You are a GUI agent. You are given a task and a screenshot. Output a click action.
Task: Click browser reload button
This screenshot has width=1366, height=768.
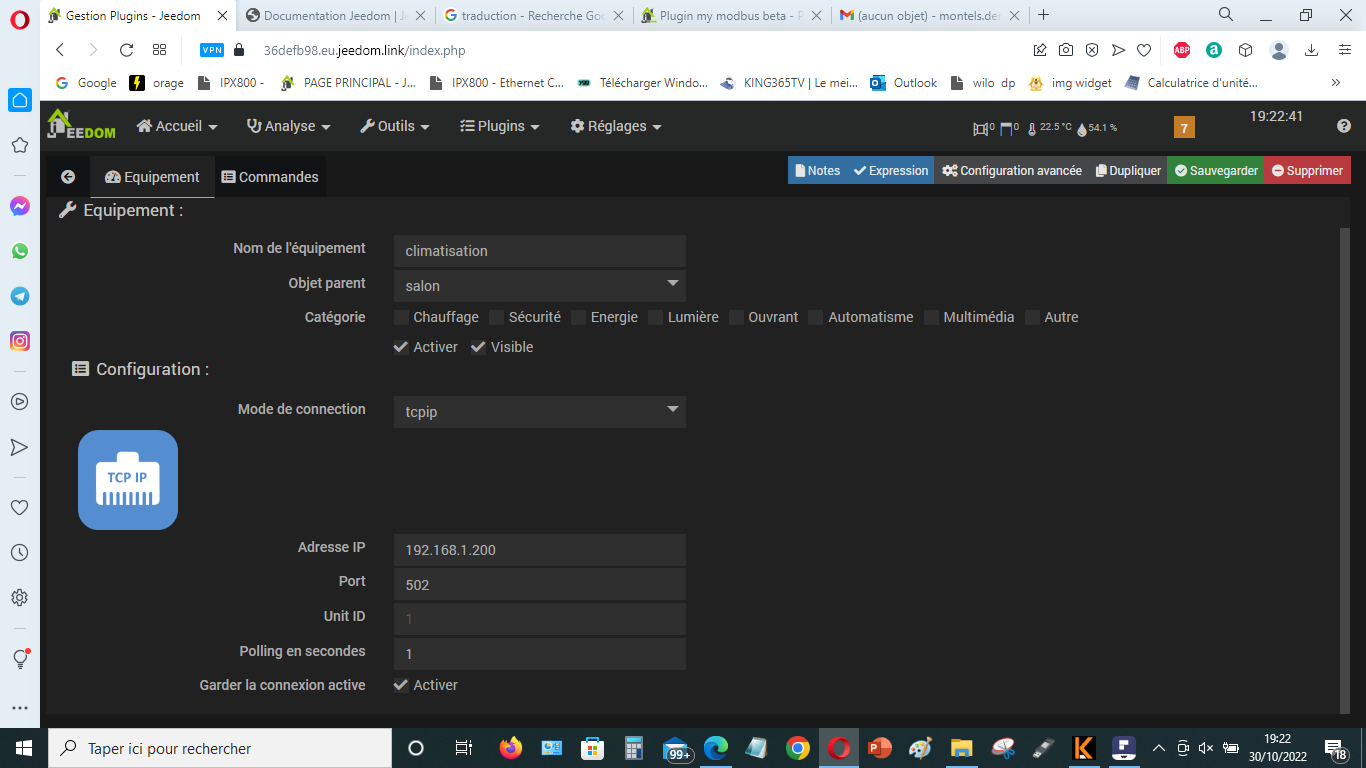tap(126, 50)
